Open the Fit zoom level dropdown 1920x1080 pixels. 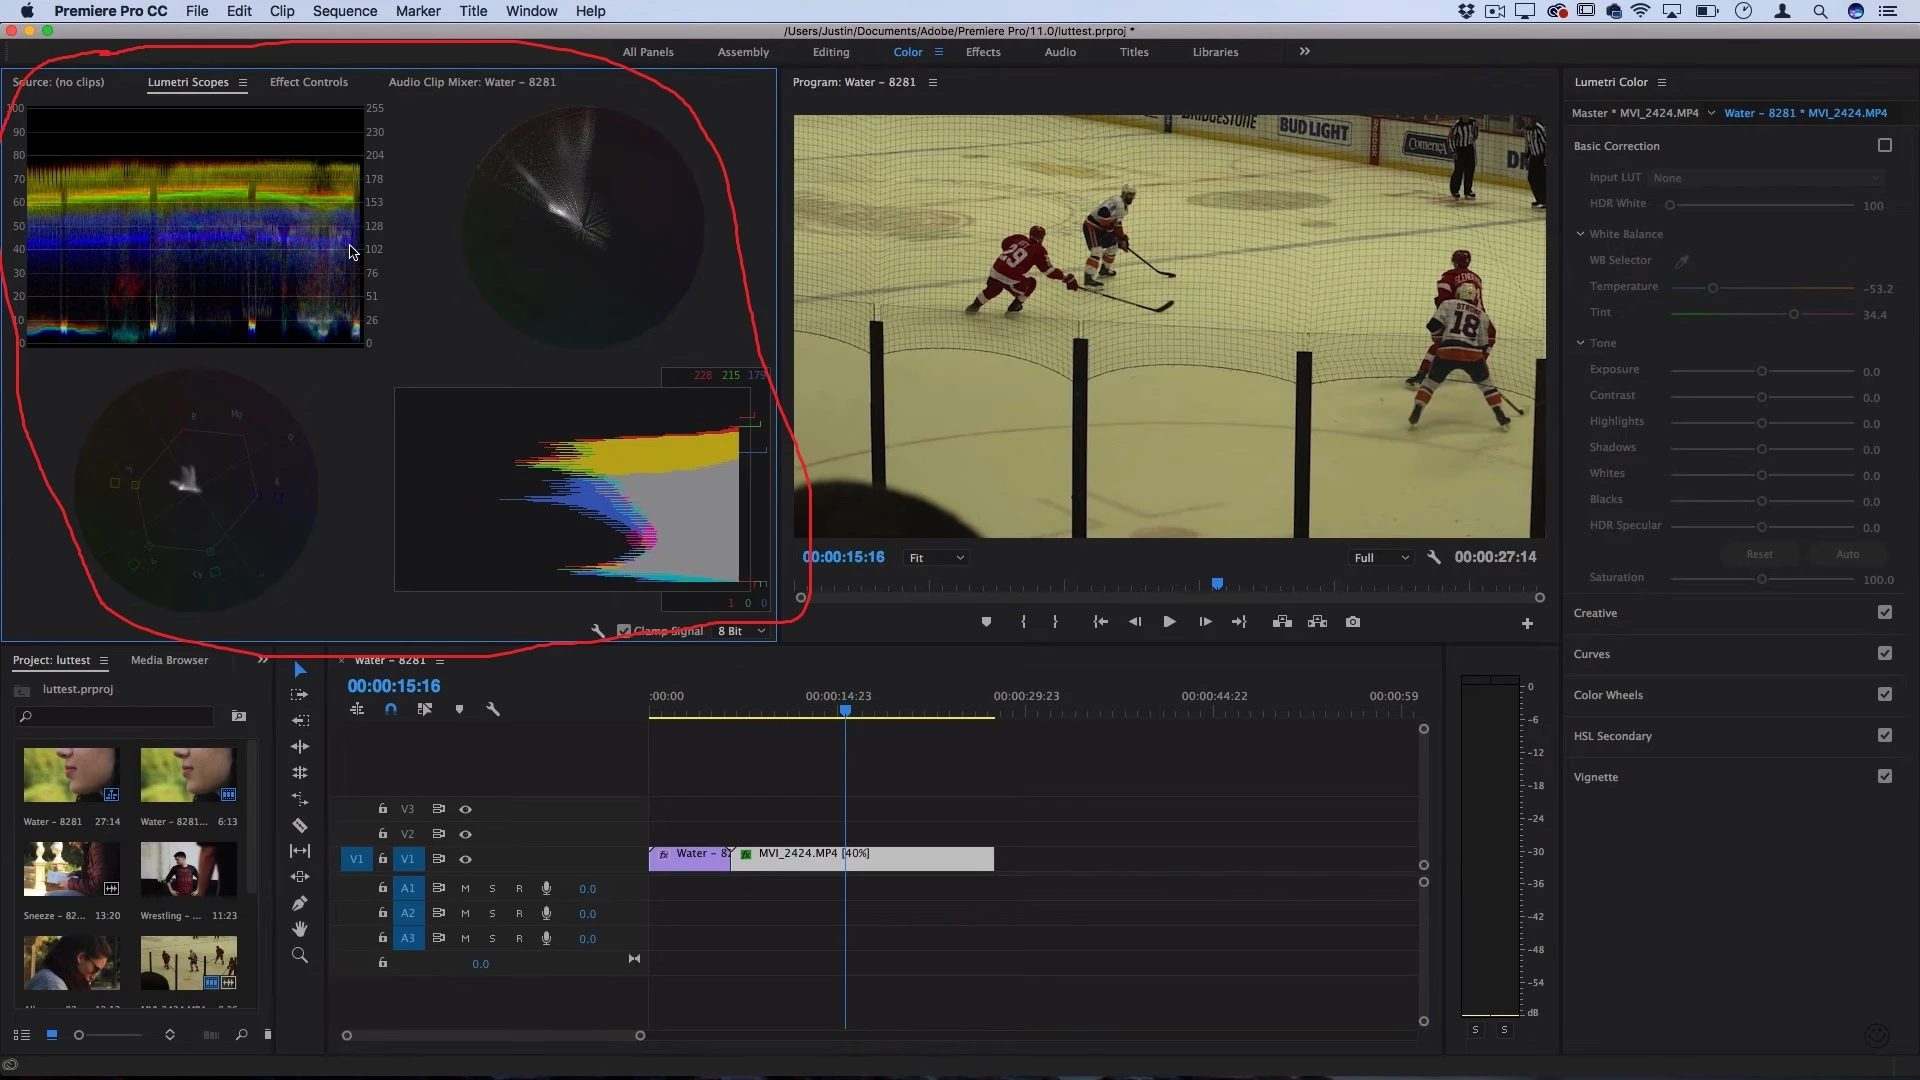(936, 558)
